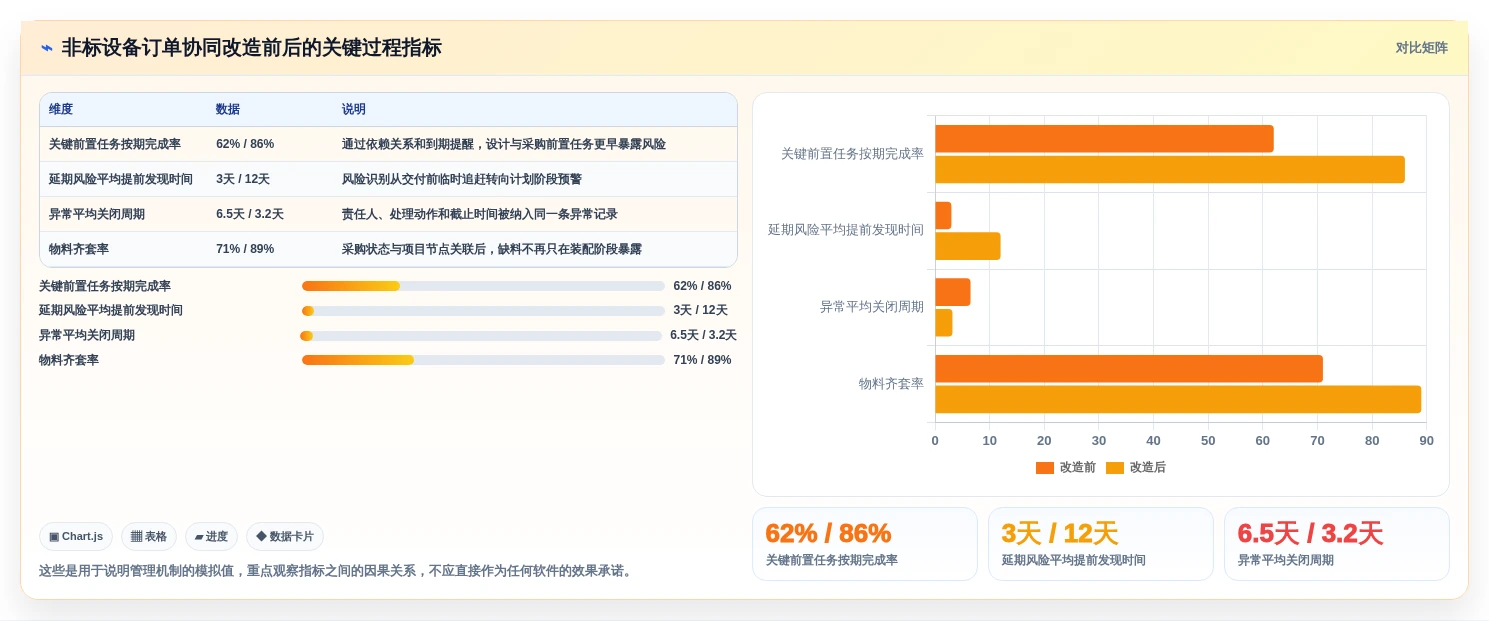1489x621 pixels.
Task: Click progress bar for 异常平均关闭周期
Action: (x=481, y=336)
